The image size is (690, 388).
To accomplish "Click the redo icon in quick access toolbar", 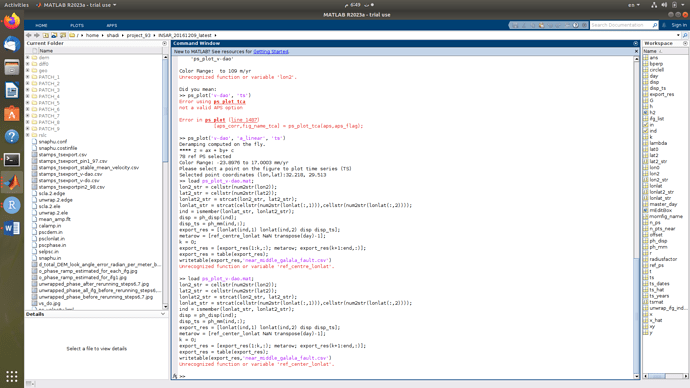I will 558,25.
